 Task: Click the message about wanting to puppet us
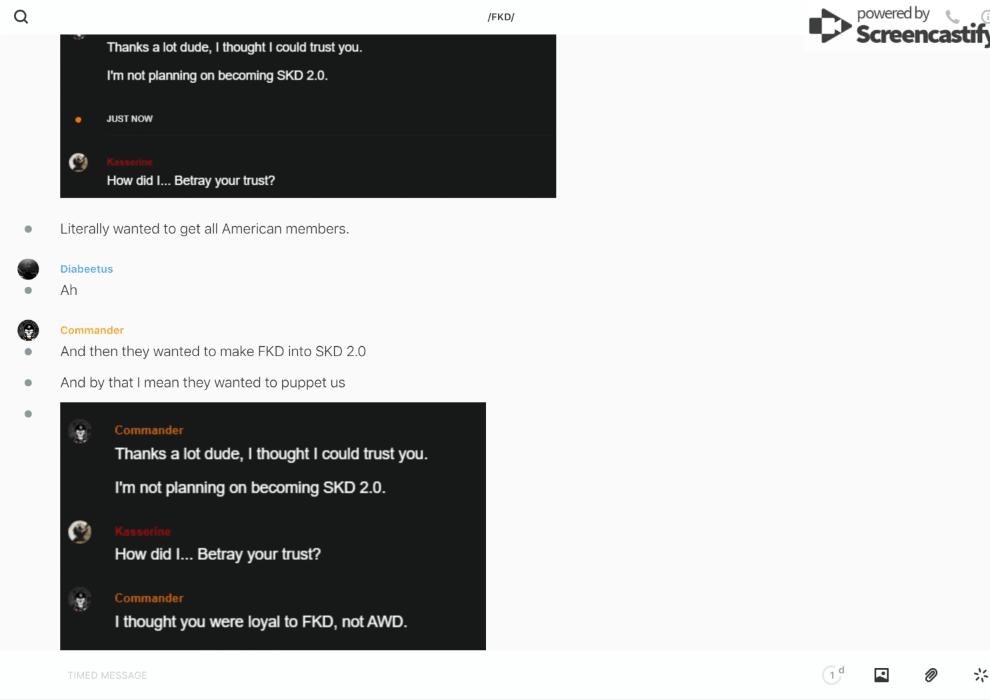pos(202,382)
